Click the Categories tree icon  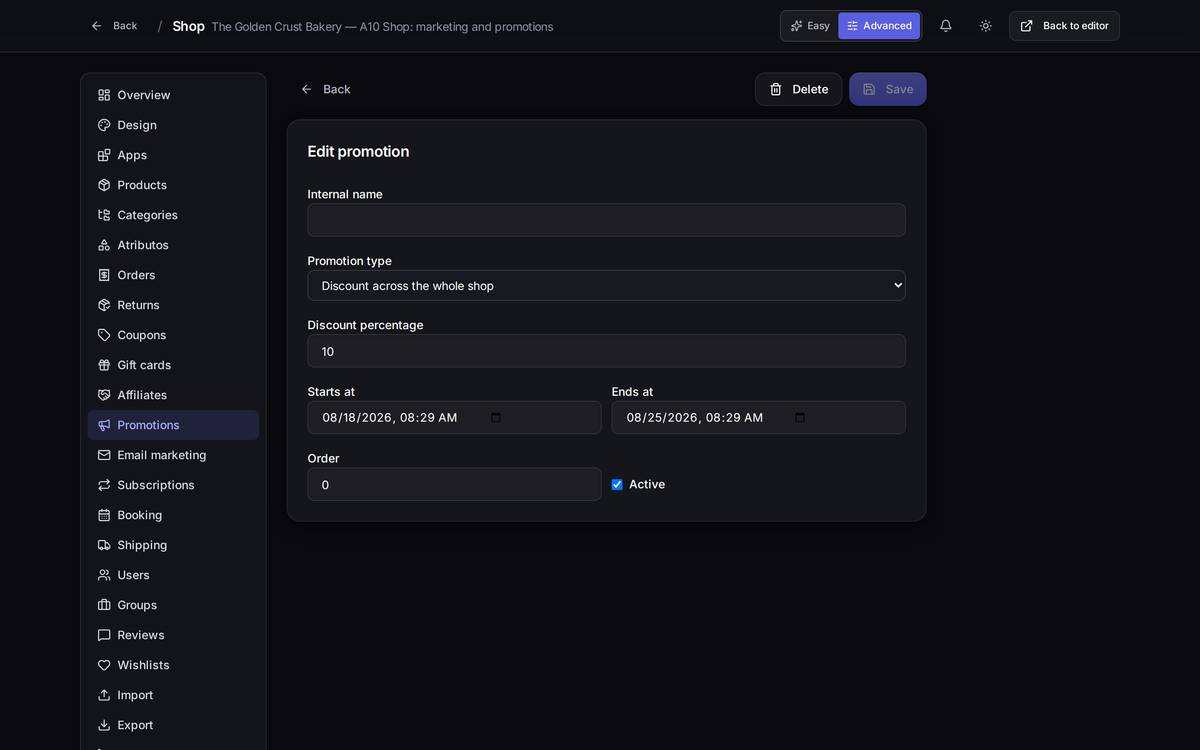click(x=104, y=215)
